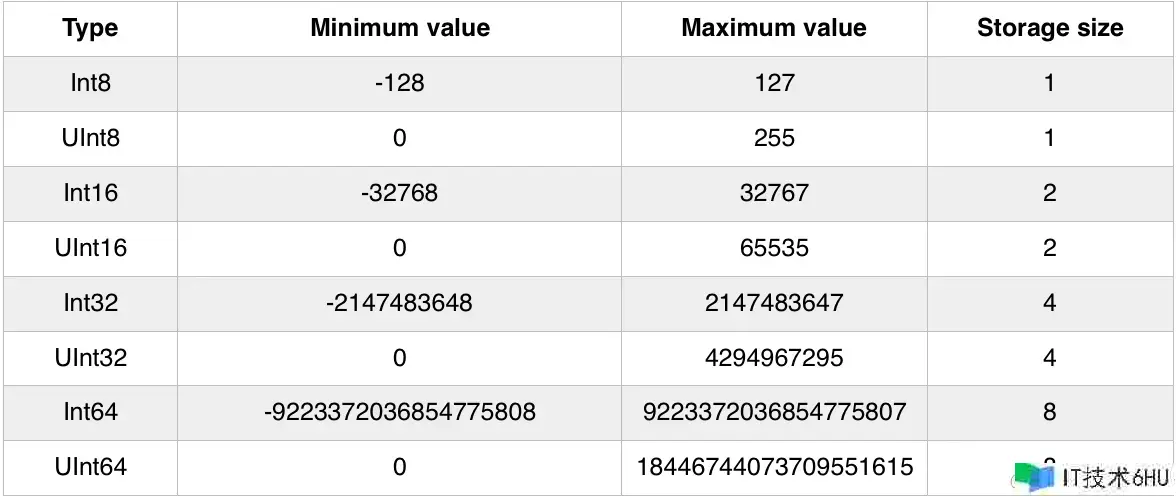Click the Maximum value column header
The width and height of the screenshot is (1176, 496).
774,29
